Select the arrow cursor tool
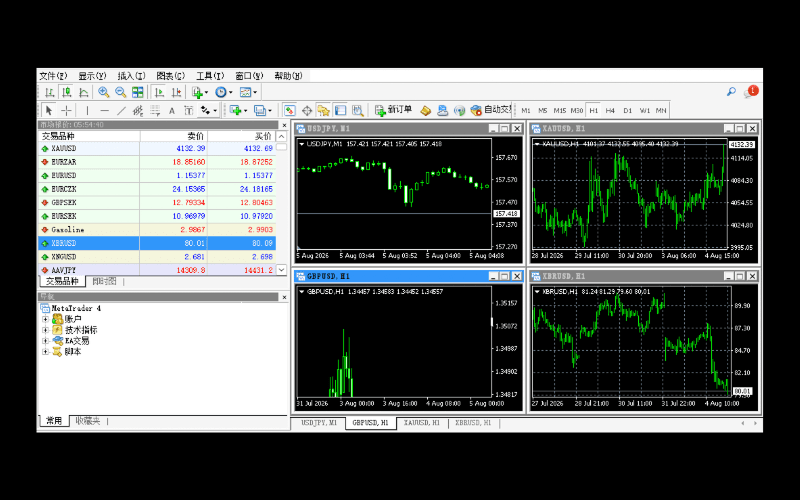The width and height of the screenshot is (800, 500). pyautogui.click(x=49, y=110)
